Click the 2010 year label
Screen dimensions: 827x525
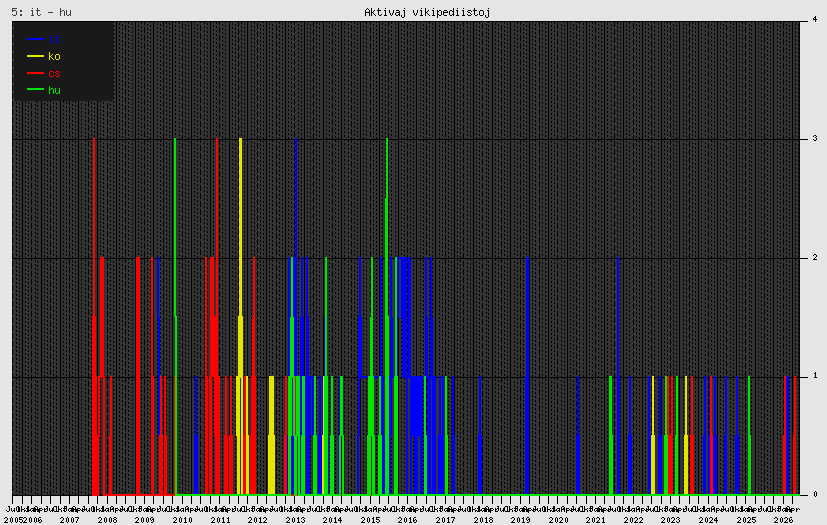click(182, 520)
